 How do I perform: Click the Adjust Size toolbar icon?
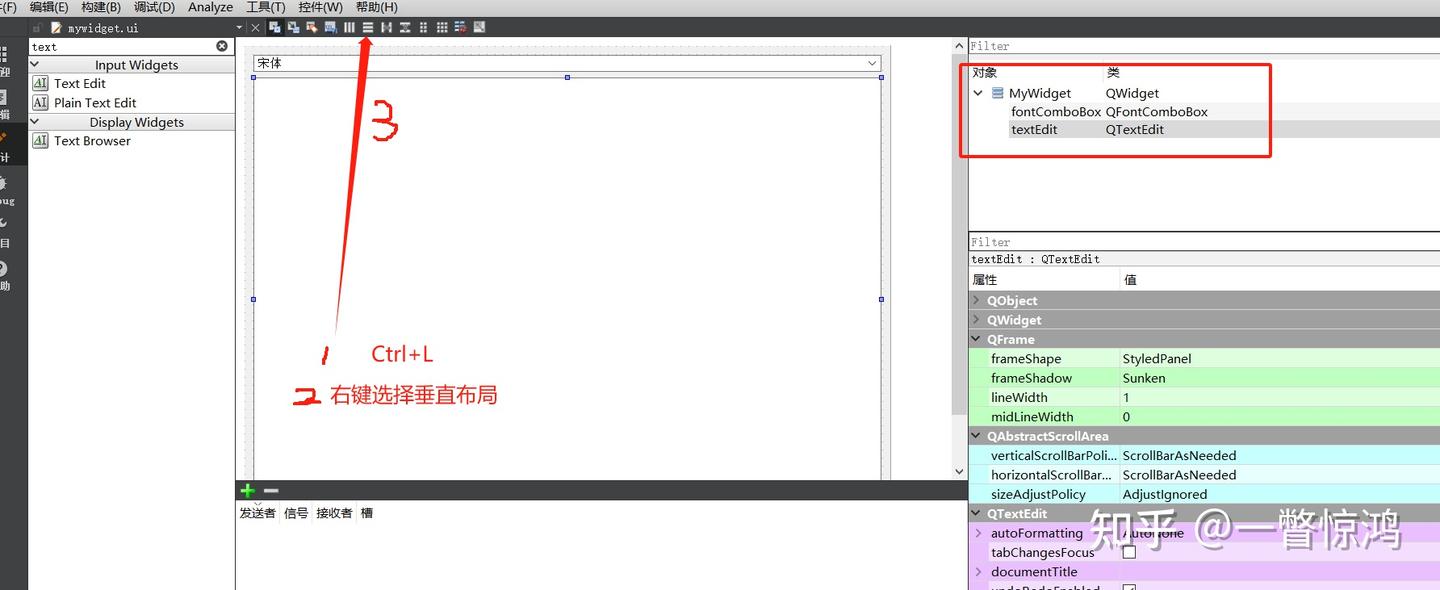pos(480,27)
